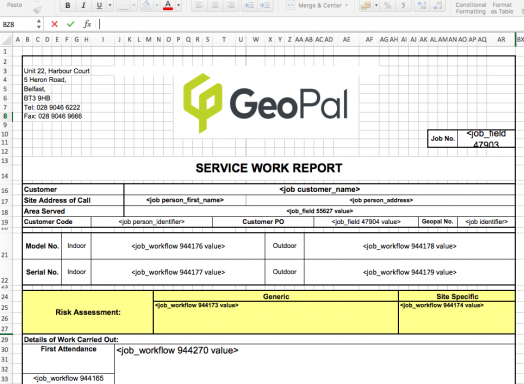Click in the formula bar

pos(311,24)
